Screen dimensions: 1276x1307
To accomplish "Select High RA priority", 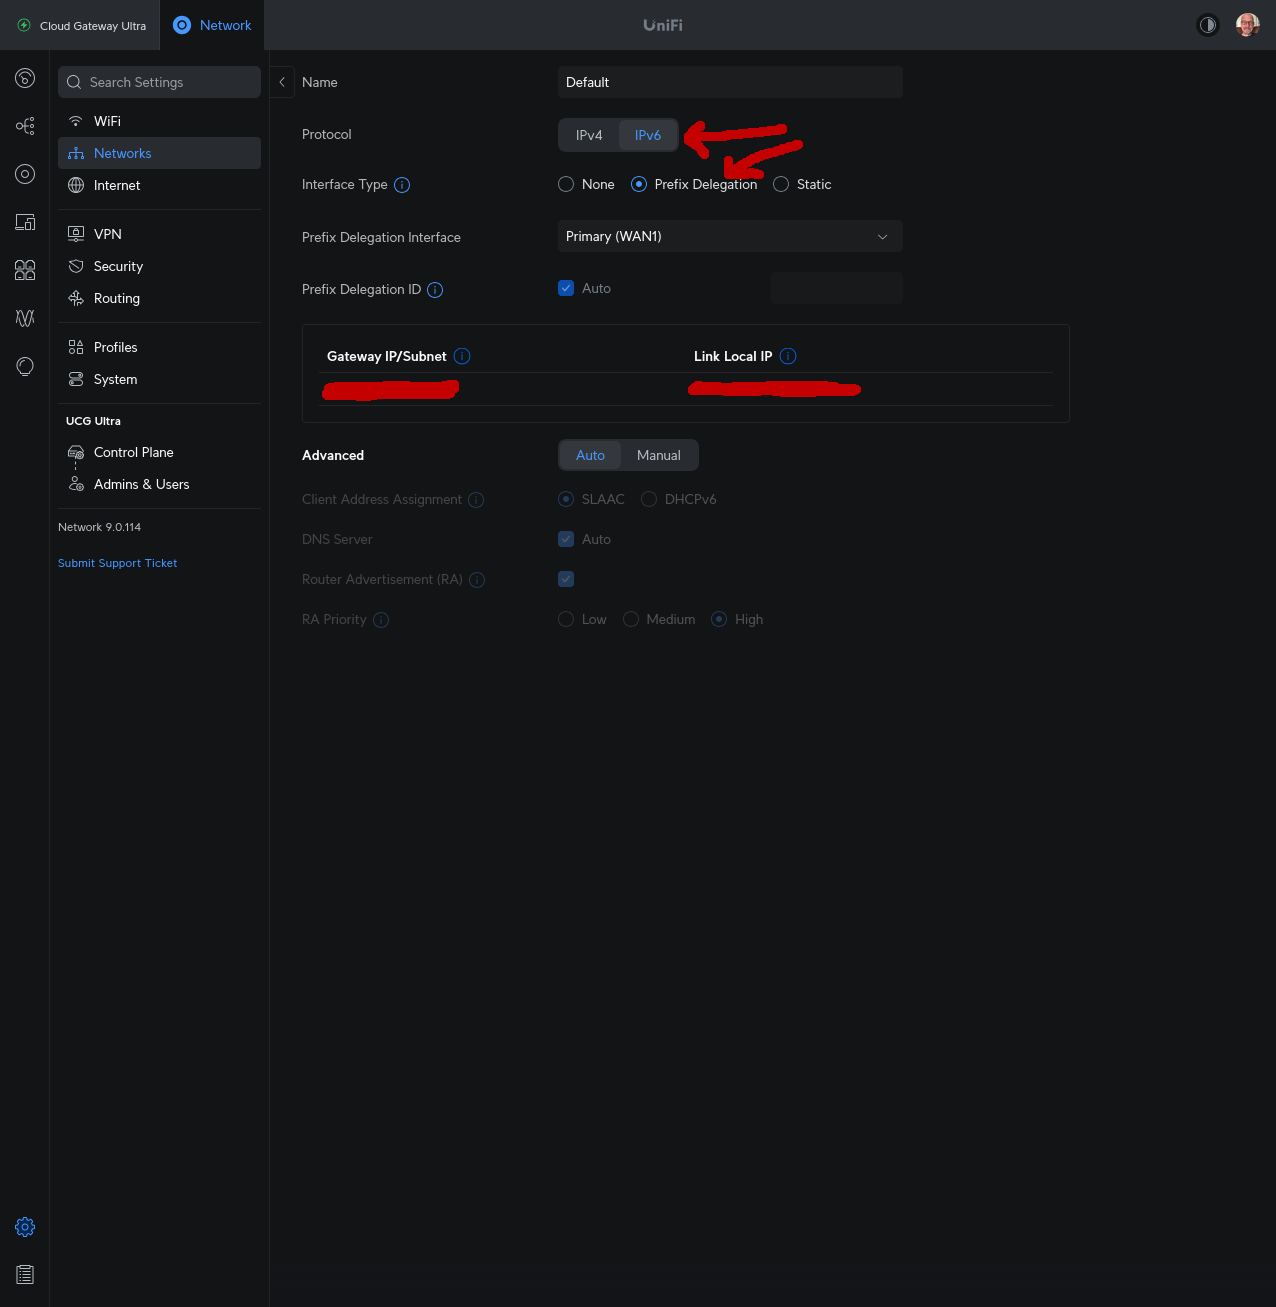I will pos(719,619).
